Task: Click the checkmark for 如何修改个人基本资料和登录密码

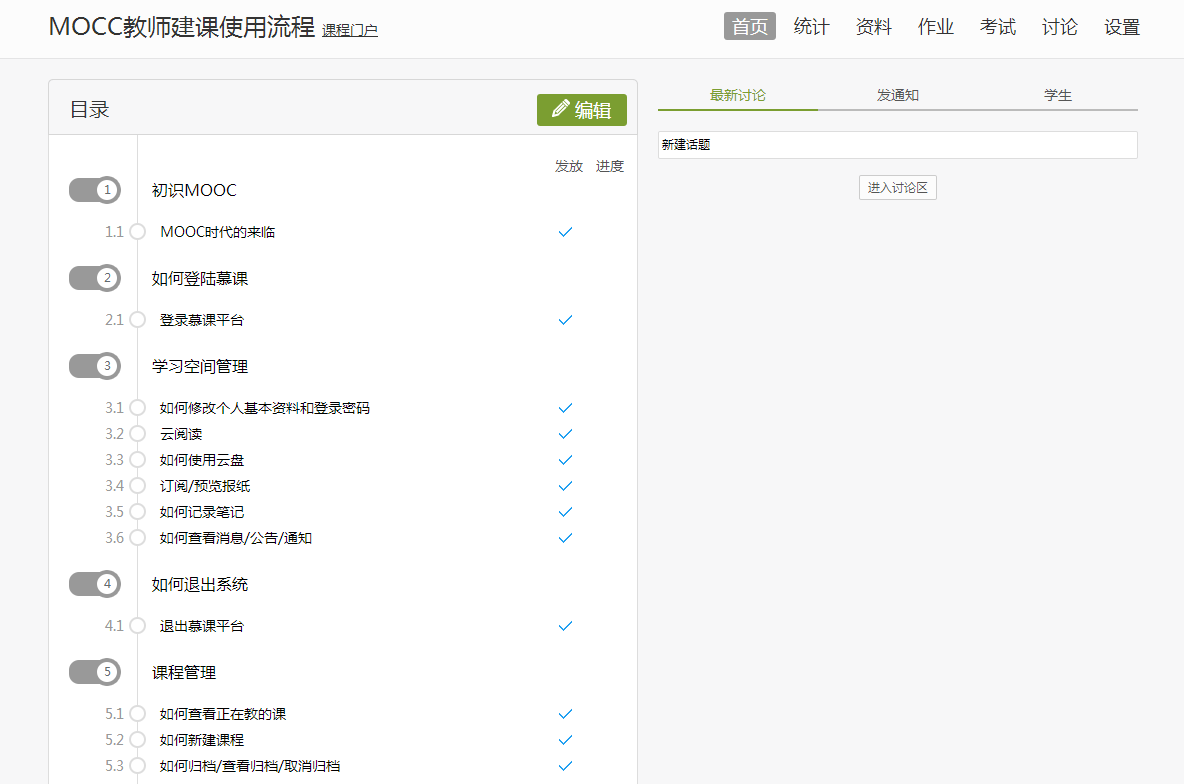Action: click(565, 408)
